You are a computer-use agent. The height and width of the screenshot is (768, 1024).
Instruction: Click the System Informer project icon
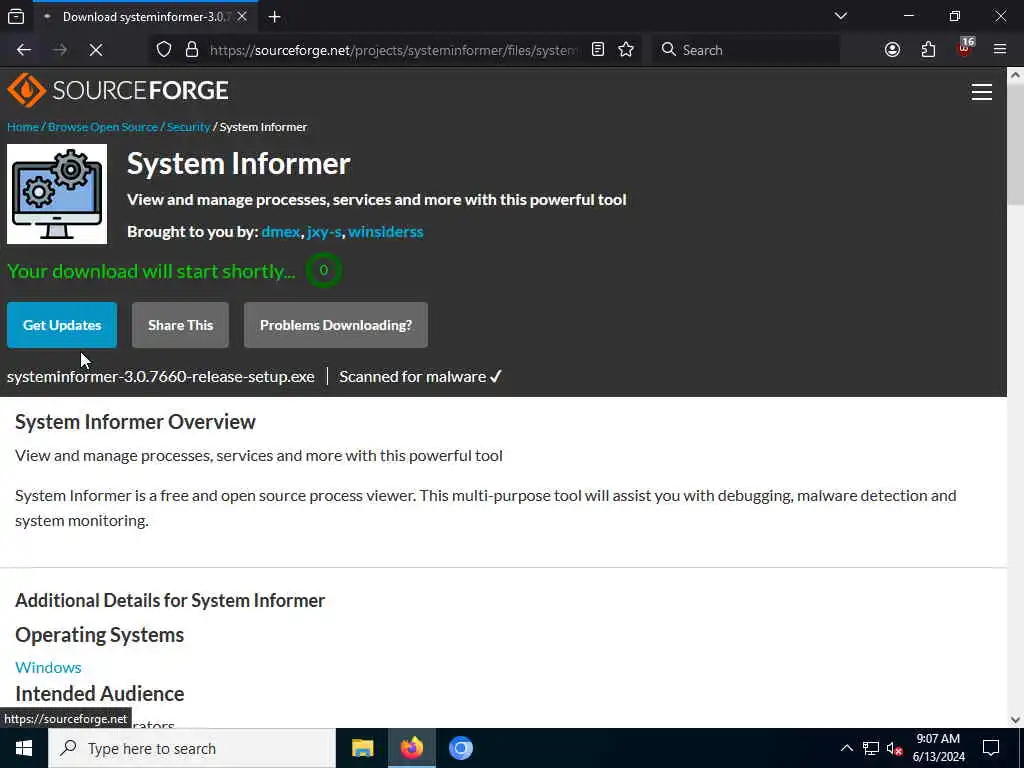(57, 194)
